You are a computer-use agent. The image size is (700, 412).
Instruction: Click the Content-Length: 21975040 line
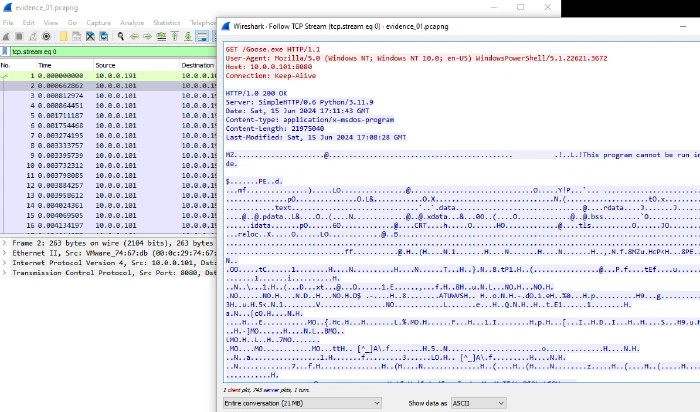275,129
